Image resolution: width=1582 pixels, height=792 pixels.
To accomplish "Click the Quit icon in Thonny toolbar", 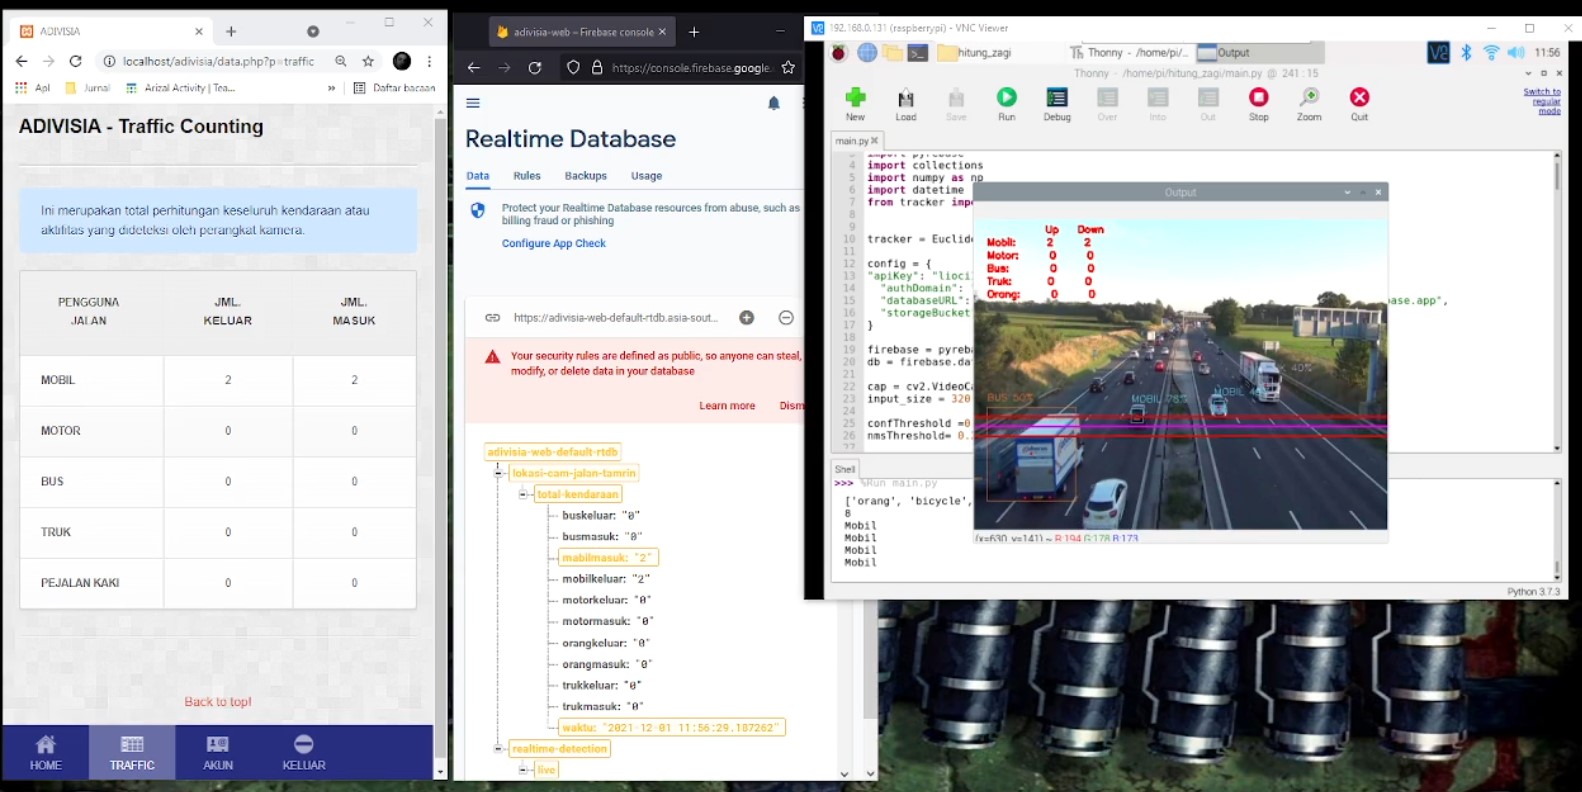I will [x=1359, y=98].
